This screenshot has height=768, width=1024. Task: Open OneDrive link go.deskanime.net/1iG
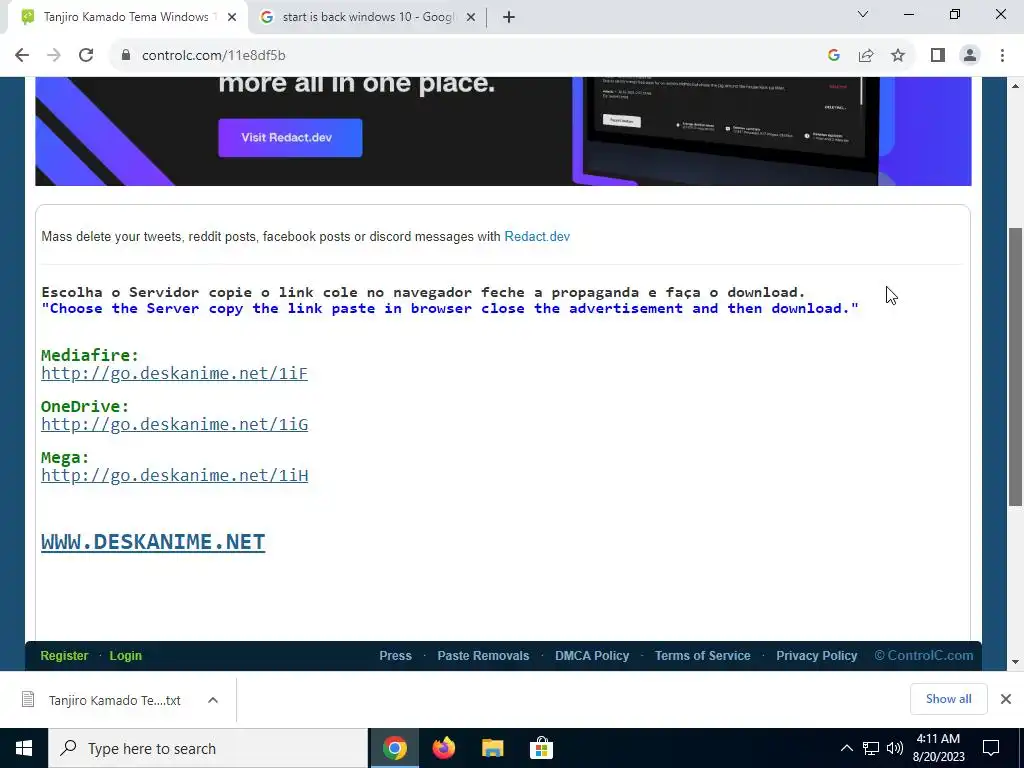pyautogui.click(x=174, y=424)
